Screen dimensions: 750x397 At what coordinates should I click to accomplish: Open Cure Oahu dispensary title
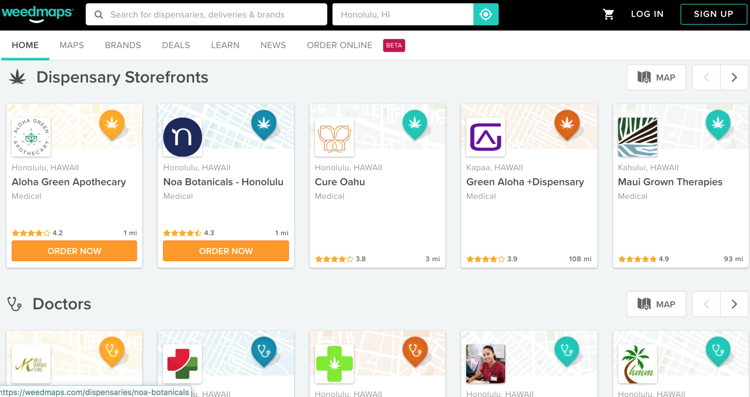pos(340,182)
